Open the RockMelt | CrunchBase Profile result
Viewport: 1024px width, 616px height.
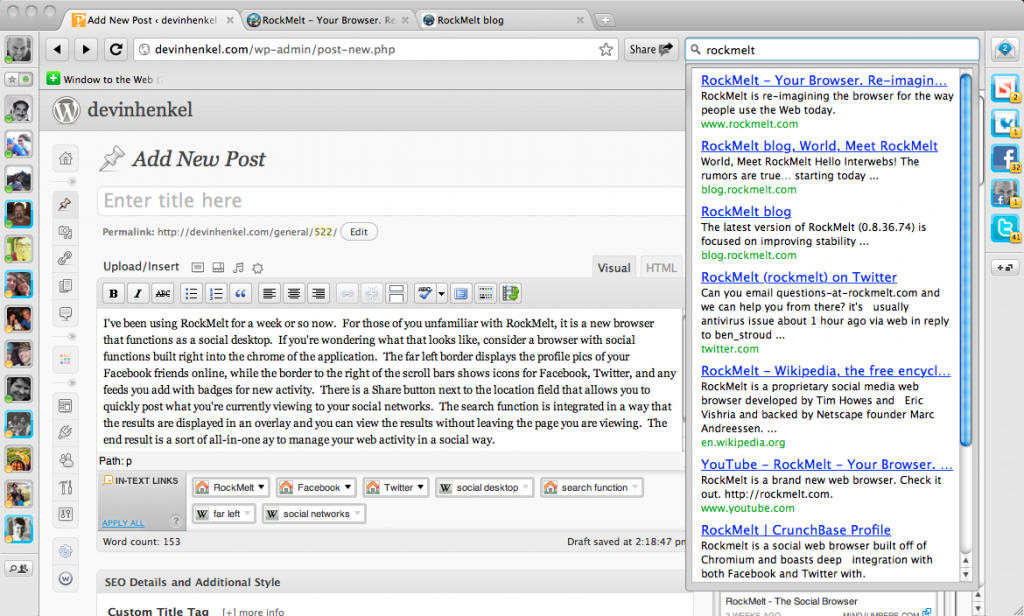click(x=795, y=530)
